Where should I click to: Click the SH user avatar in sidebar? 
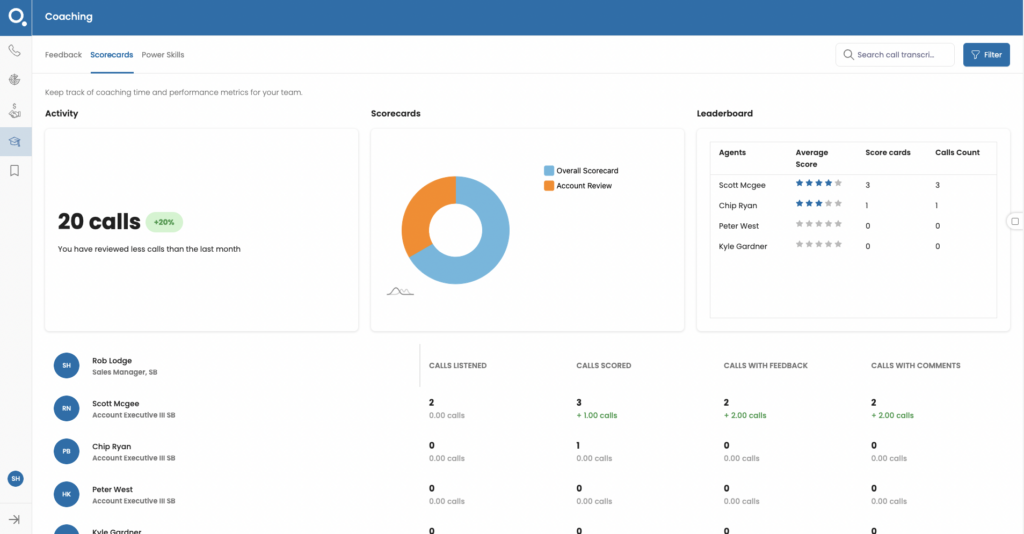point(15,479)
